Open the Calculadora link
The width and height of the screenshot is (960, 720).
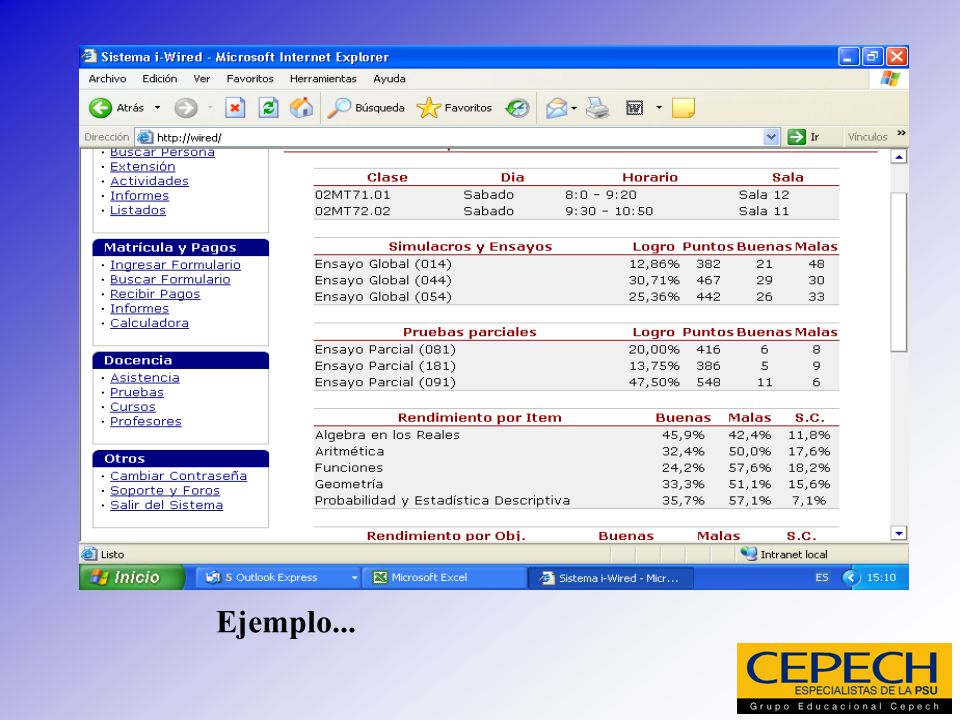[149, 323]
